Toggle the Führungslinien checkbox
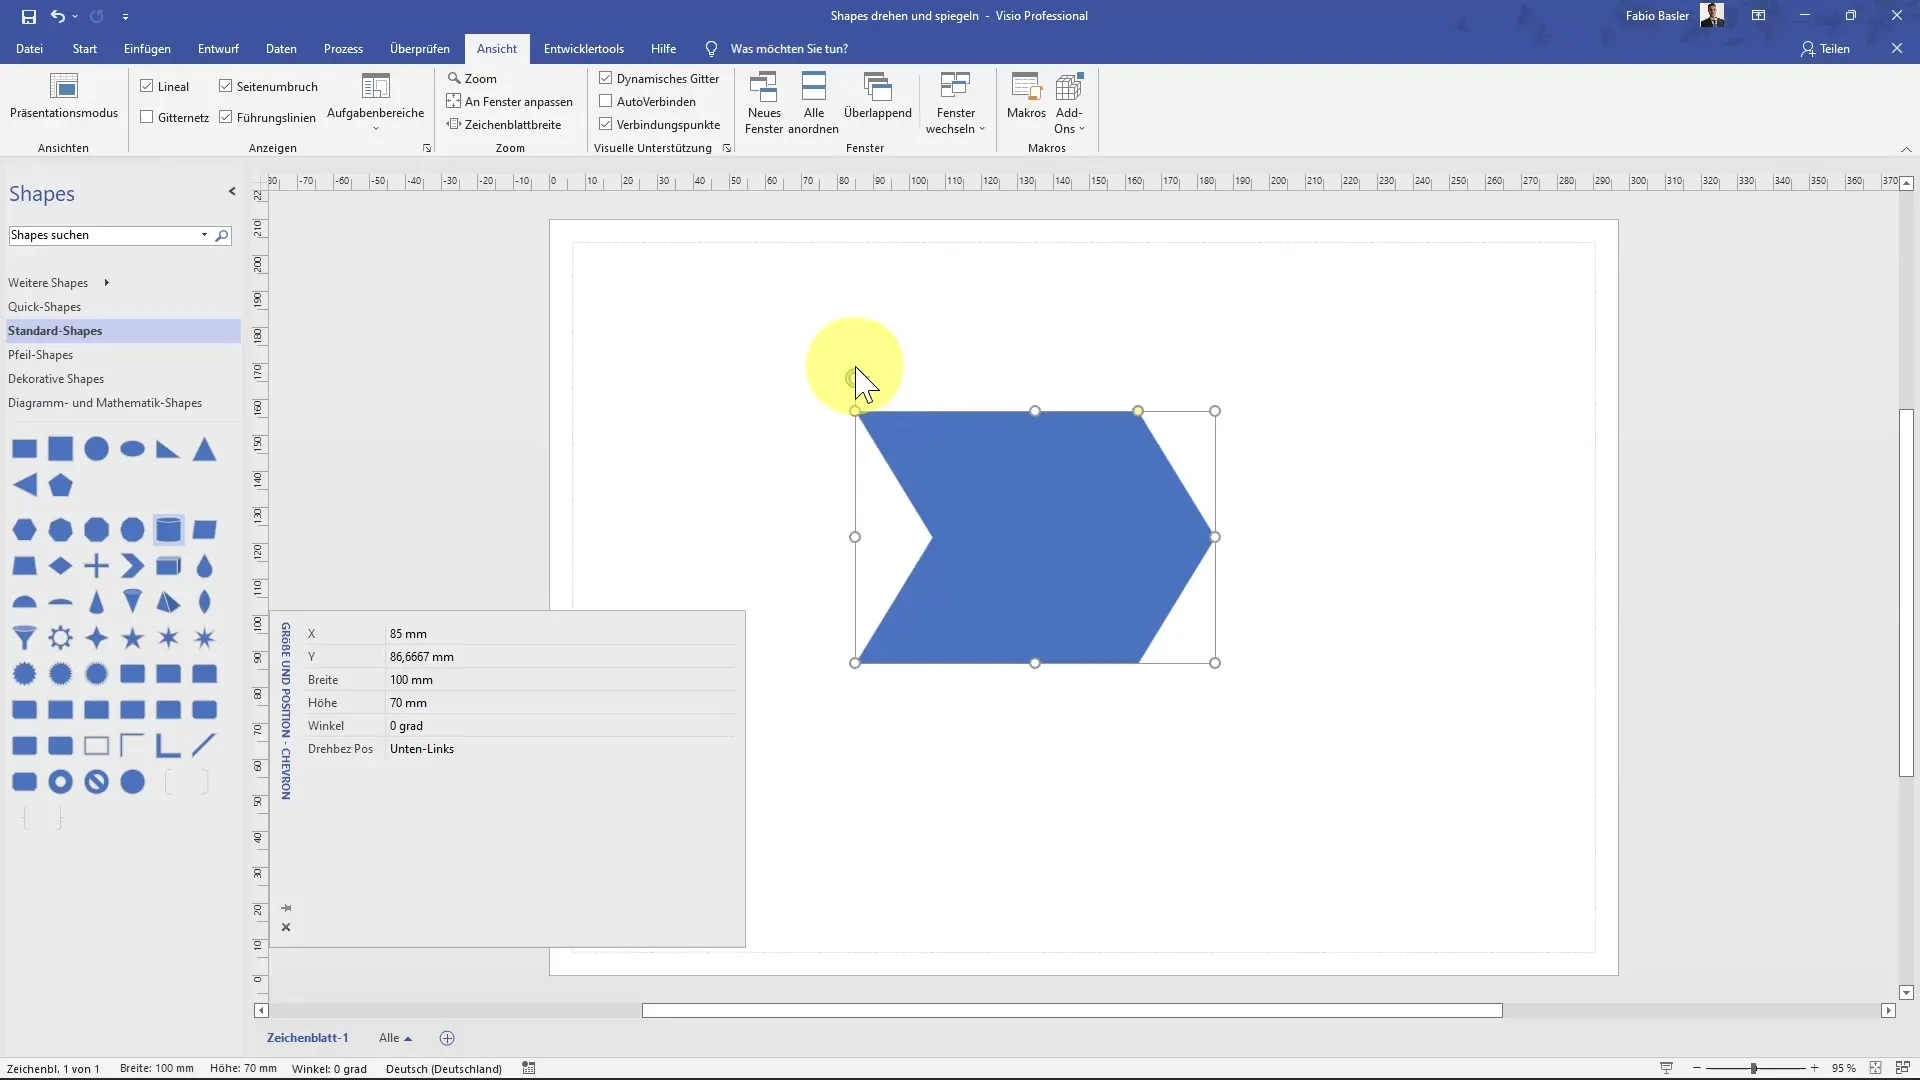Viewport: 1920px width, 1080px height. [x=226, y=117]
